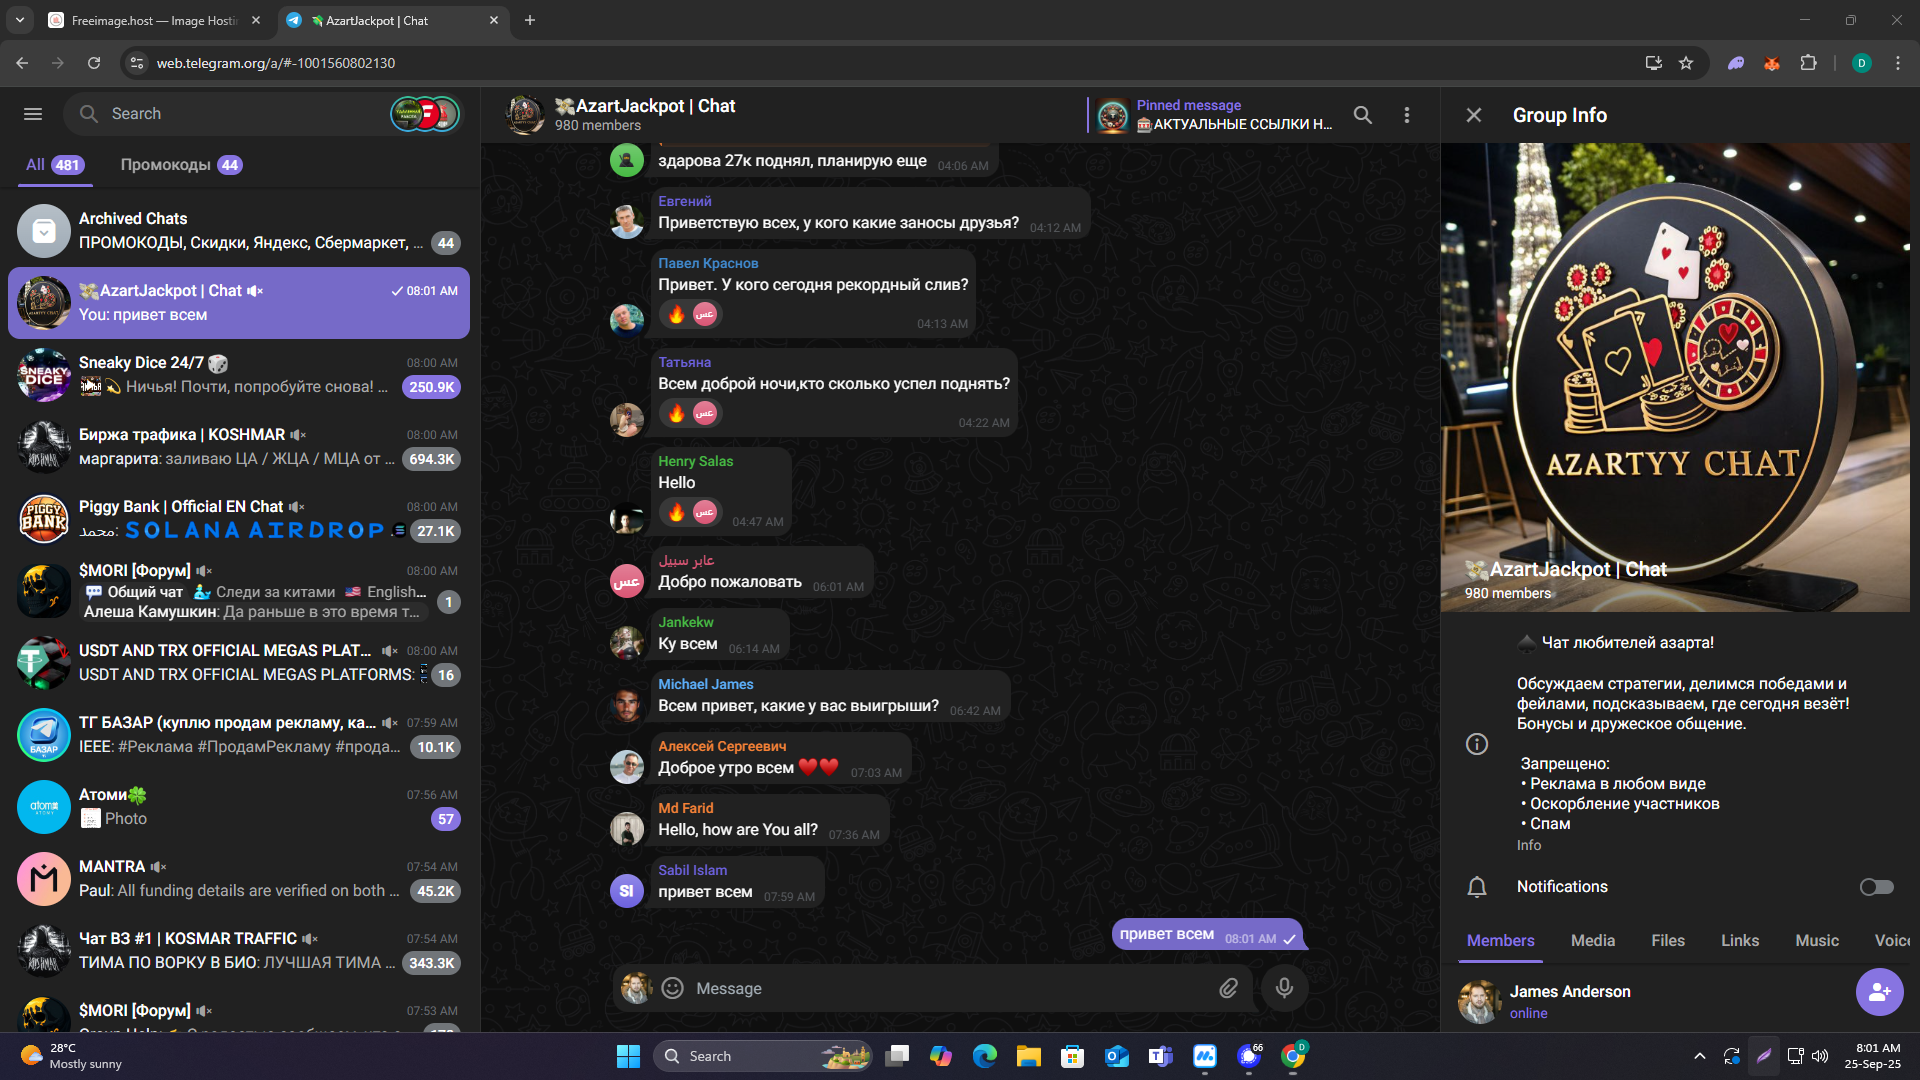Bookmark this page with the star icon
Screen dimensions: 1920x1080
(x=1686, y=63)
